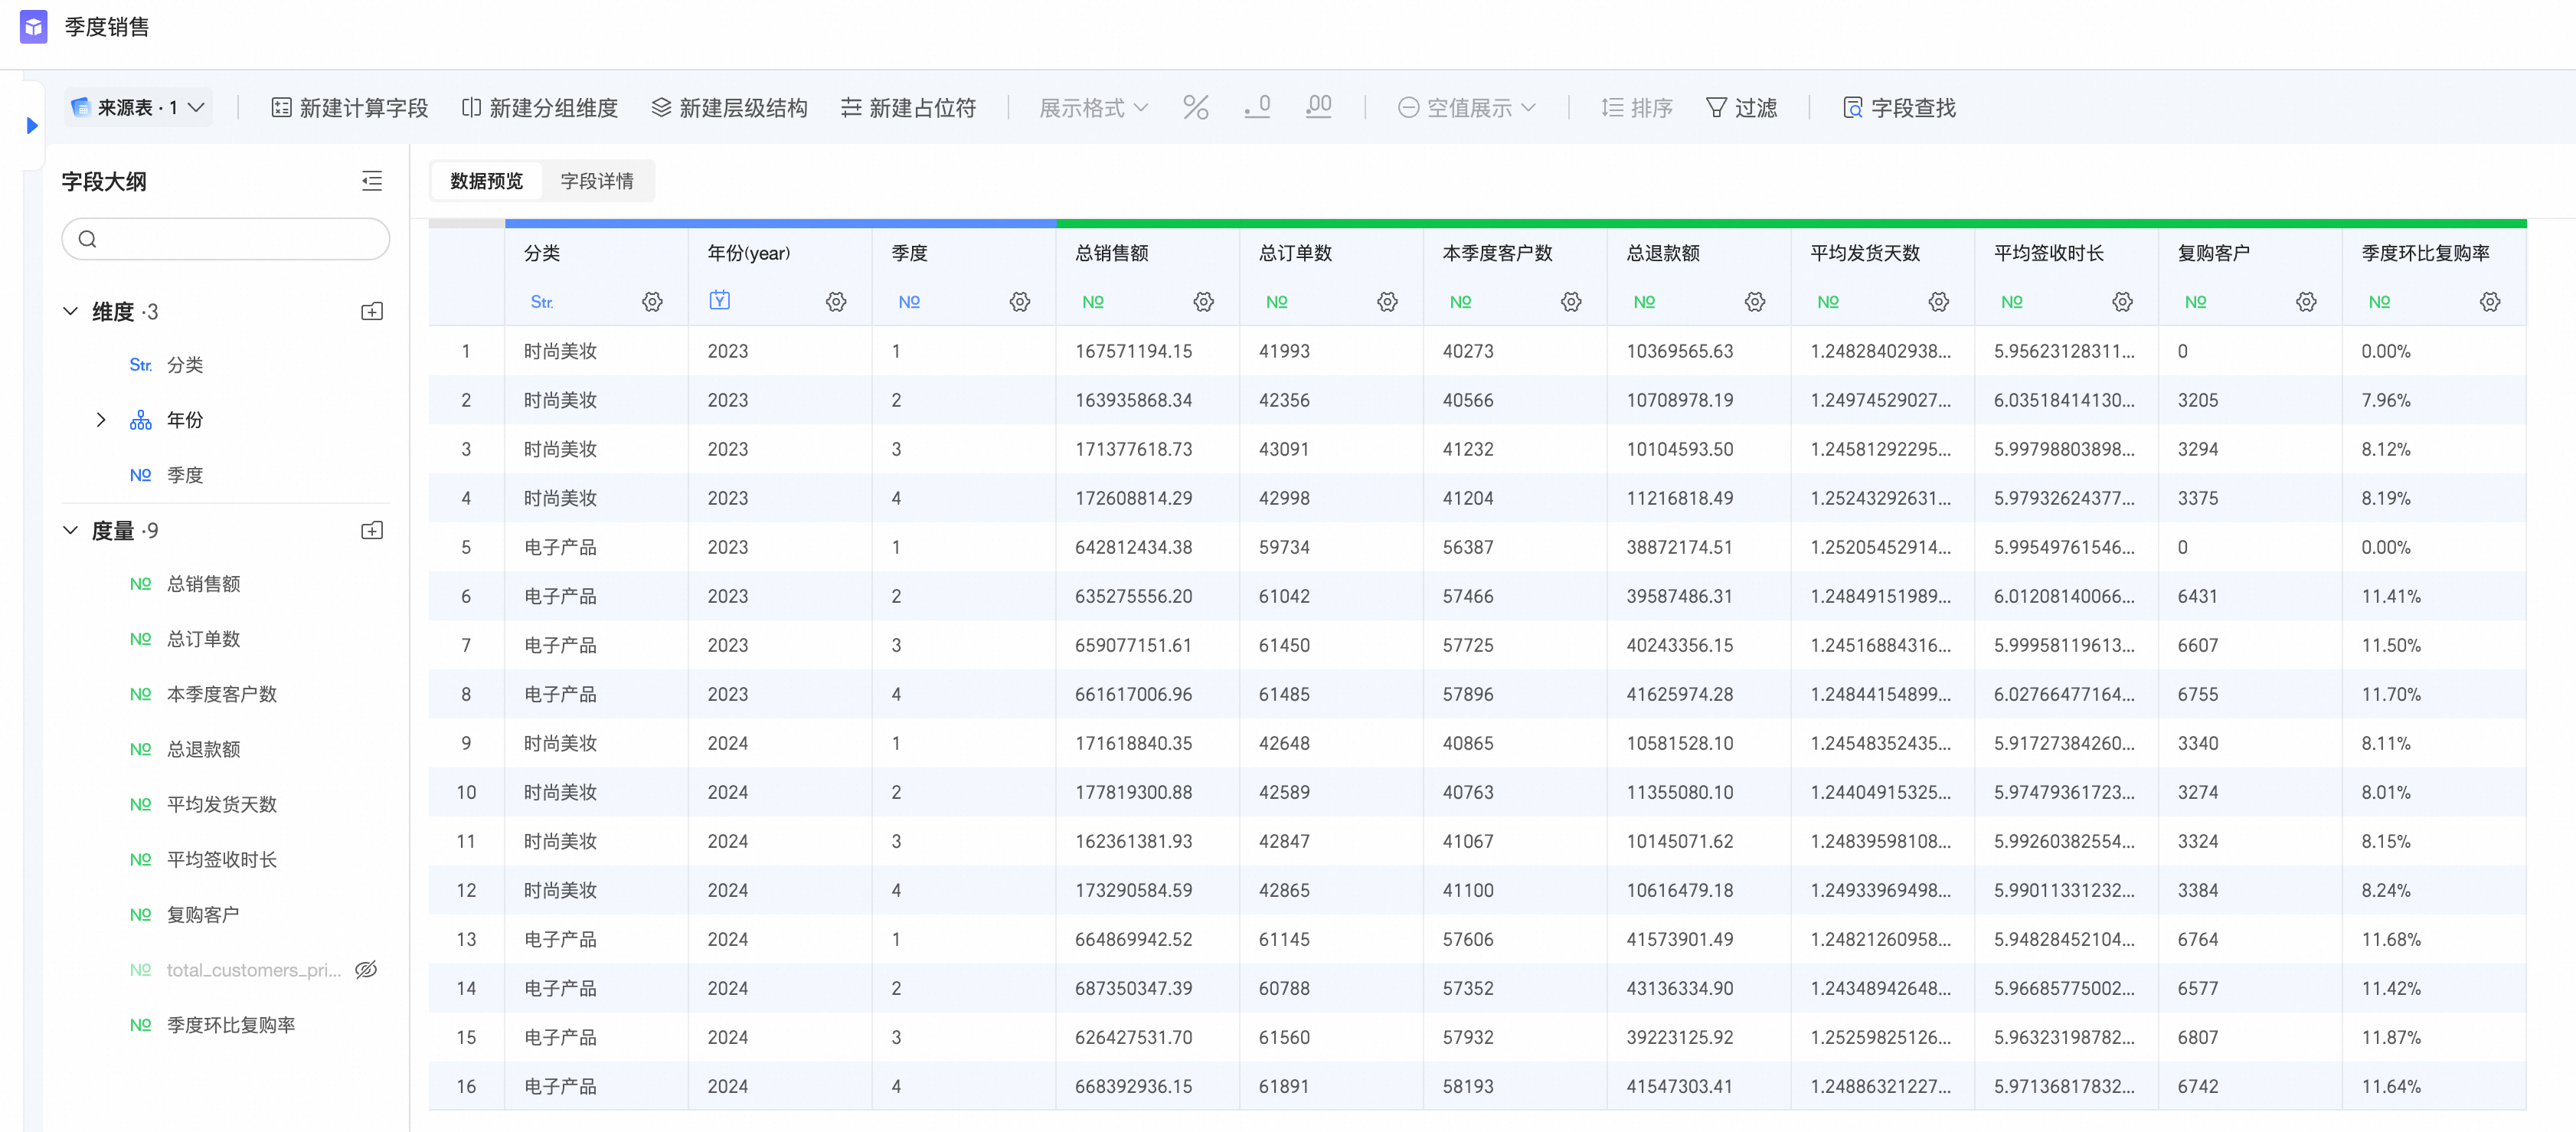Click the percent format icon
The height and width of the screenshot is (1132, 2576).
pyautogui.click(x=1195, y=107)
